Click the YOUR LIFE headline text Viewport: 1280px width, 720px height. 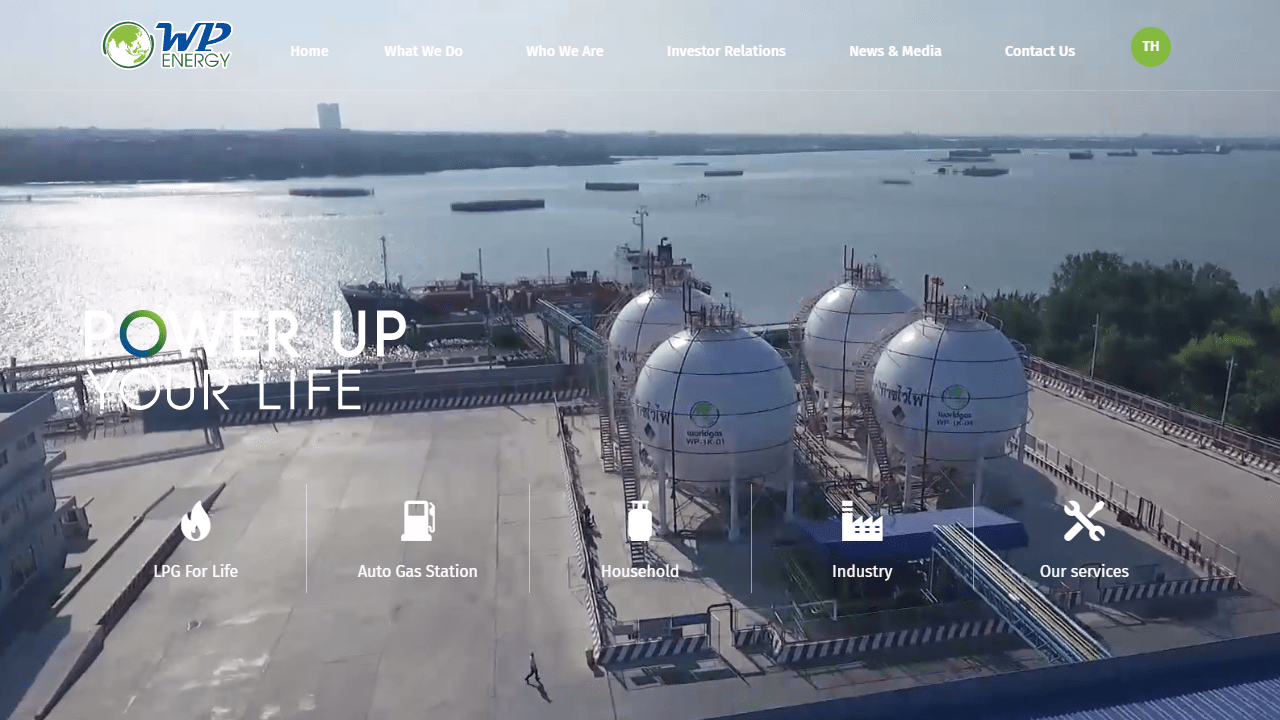coord(223,390)
